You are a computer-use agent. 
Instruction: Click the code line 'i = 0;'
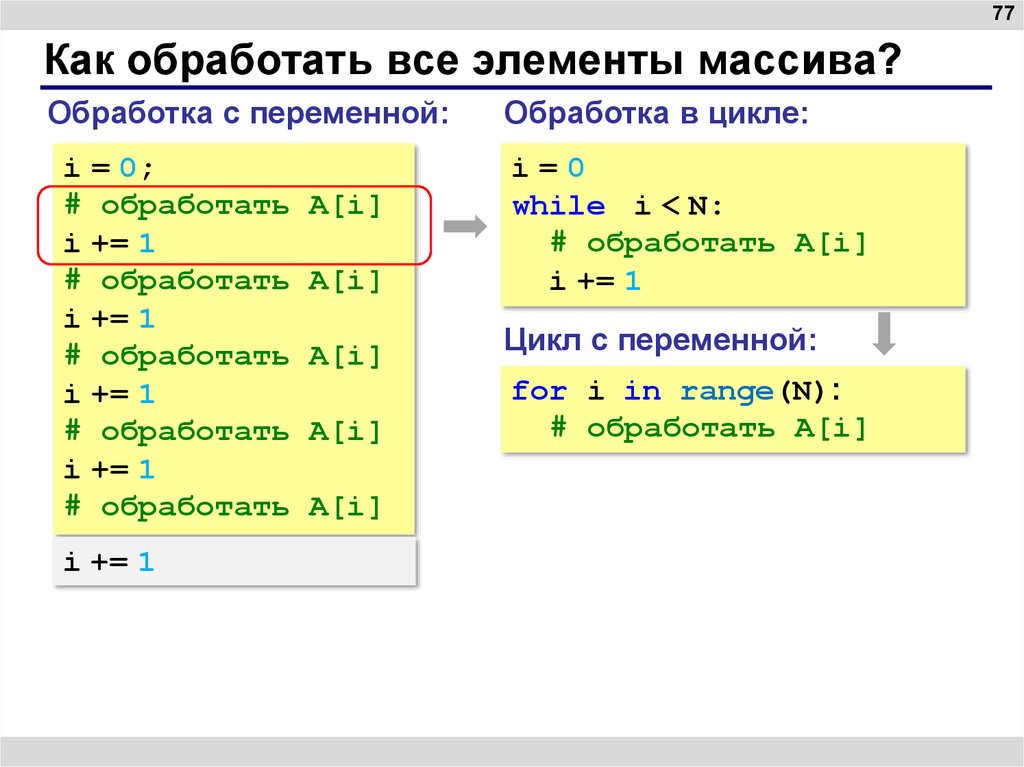[108, 168]
